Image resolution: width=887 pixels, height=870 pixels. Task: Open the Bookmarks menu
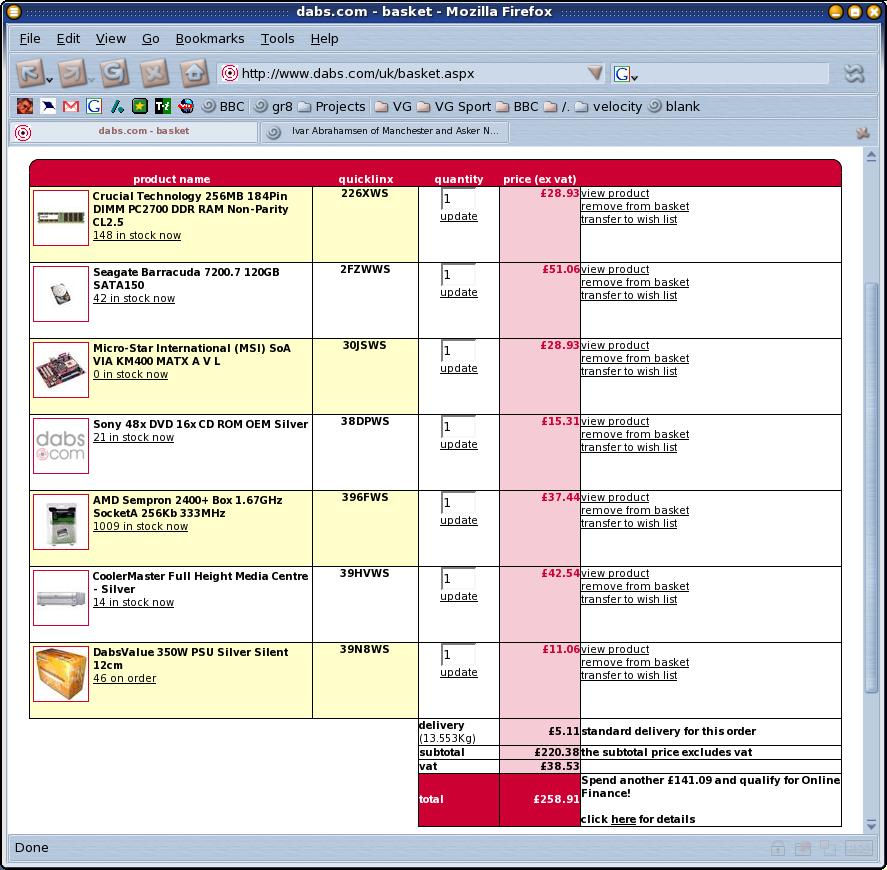[210, 38]
